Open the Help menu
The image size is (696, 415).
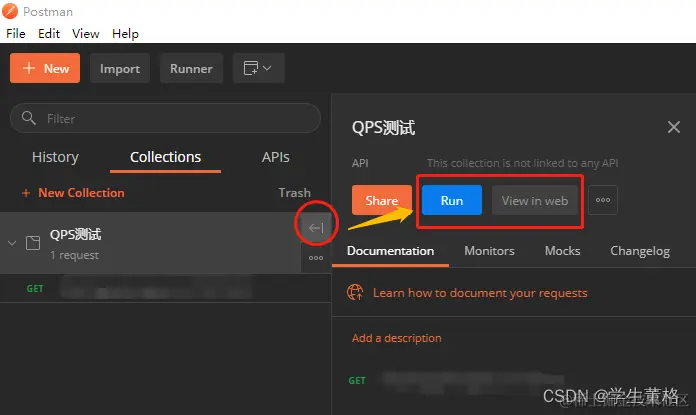125,34
